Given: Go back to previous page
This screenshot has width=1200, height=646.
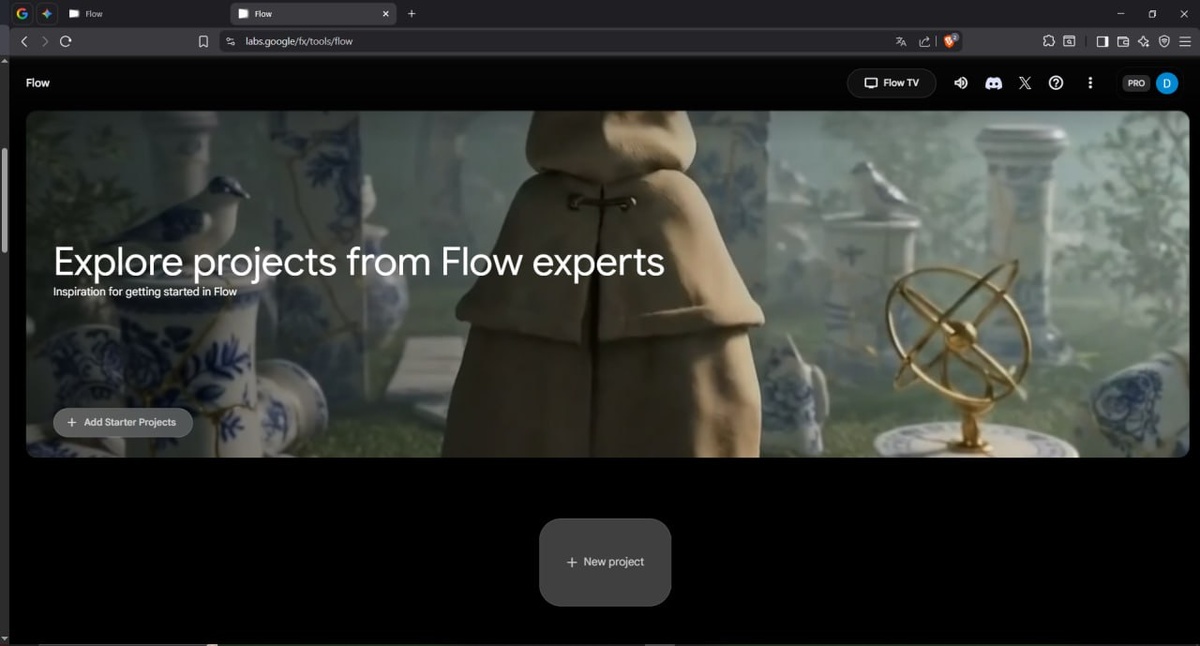Looking at the screenshot, I should click(x=25, y=41).
